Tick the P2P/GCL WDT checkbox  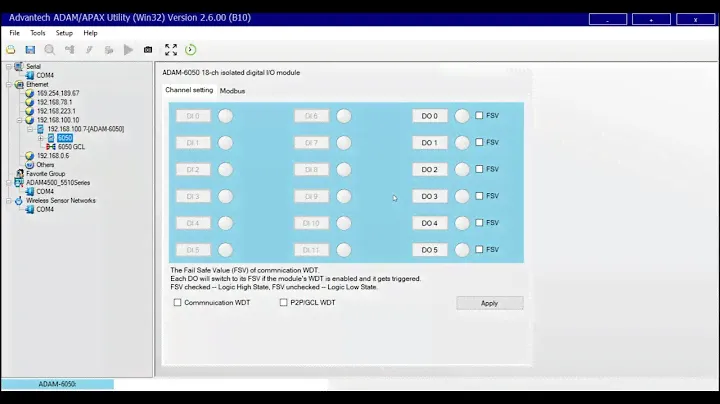pyautogui.click(x=284, y=302)
